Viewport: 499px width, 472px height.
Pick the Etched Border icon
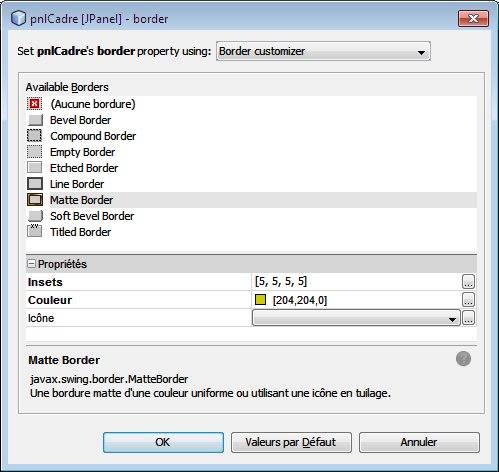(35, 168)
